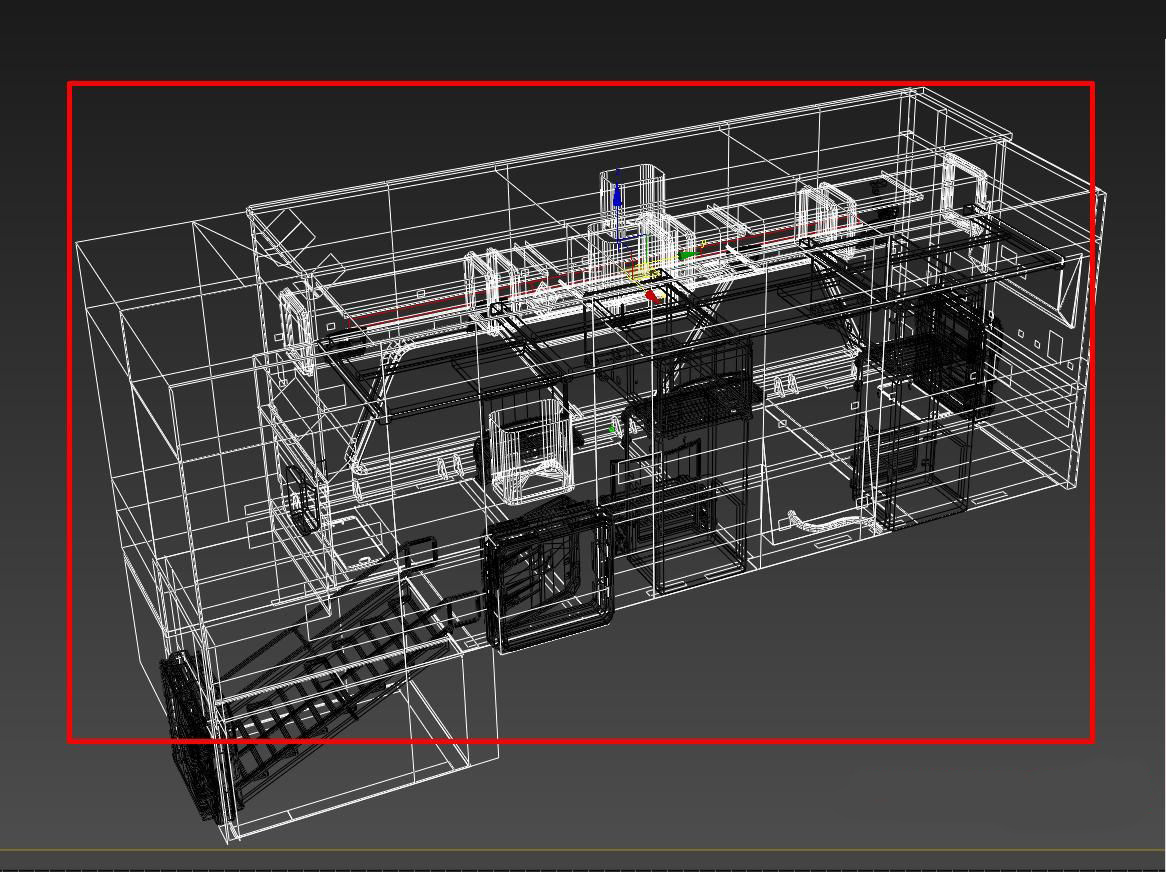Viewport: 1166px width, 872px height.
Task: Grab the green Y-axis arrow of the move gizmo
Action: click(x=687, y=256)
